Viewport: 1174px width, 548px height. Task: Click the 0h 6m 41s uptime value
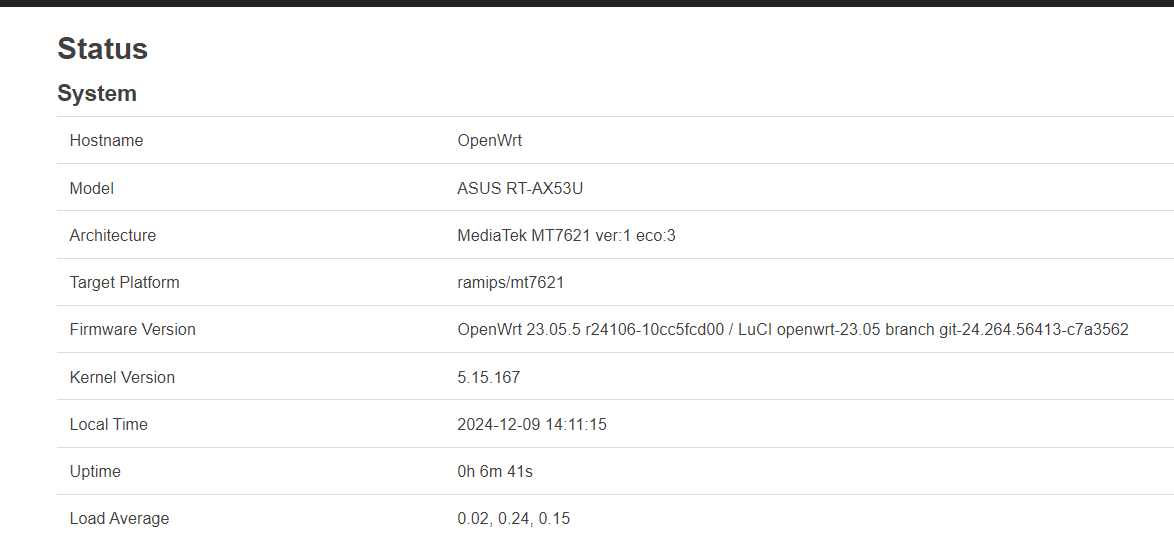pyautogui.click(x=495, y=472)
